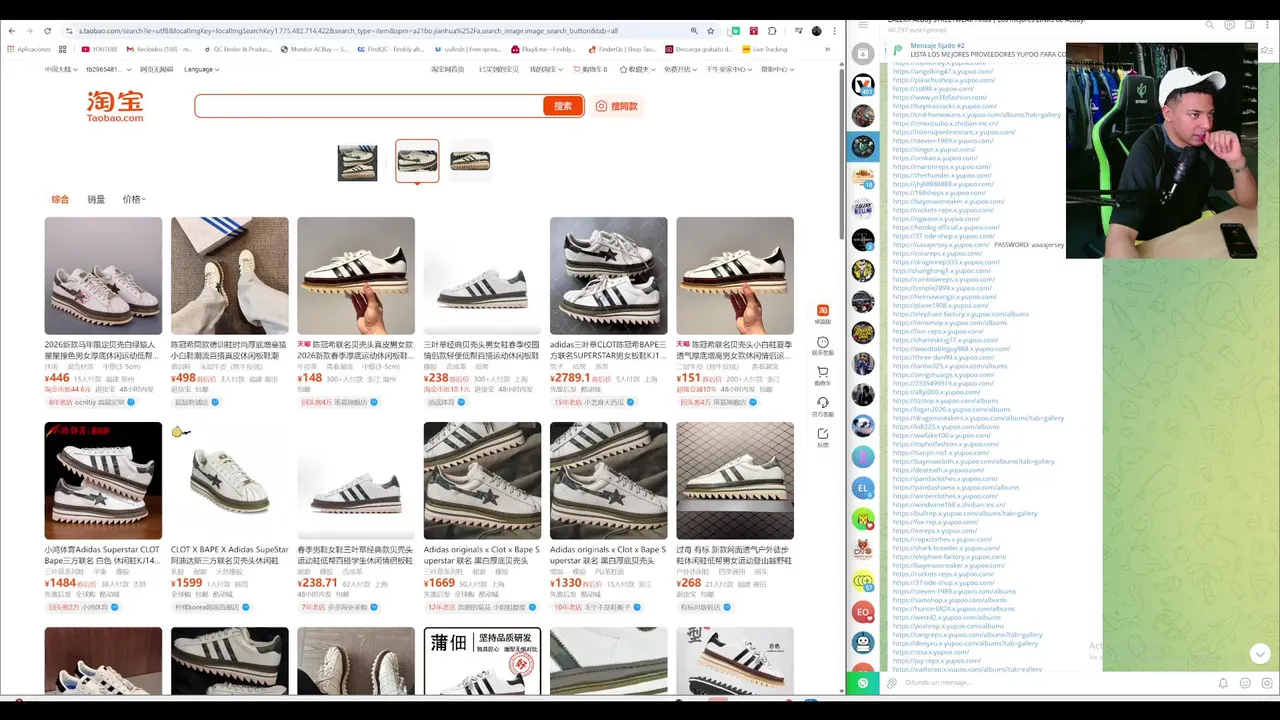Click the 桌面版 desktop app sidebar icon
The height and width of the screenshot is (720, 1280).
click(823, 314)
